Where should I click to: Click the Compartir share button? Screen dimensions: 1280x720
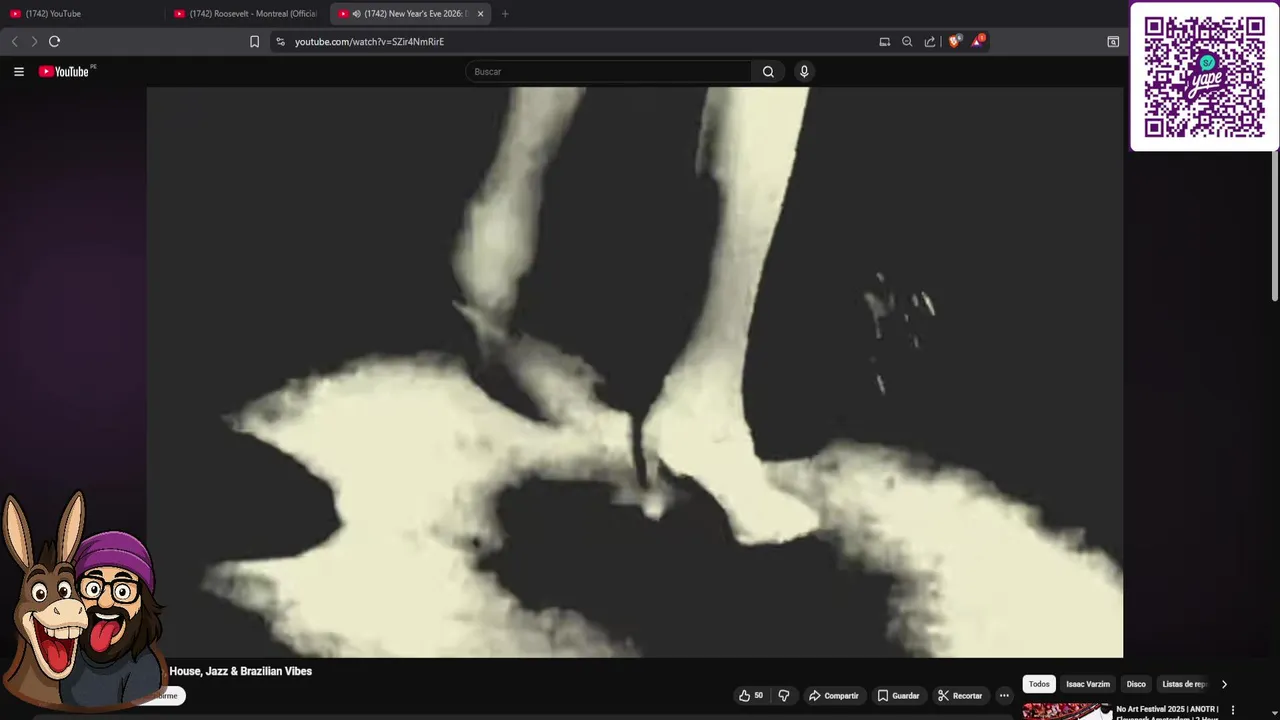pos(834,695)
